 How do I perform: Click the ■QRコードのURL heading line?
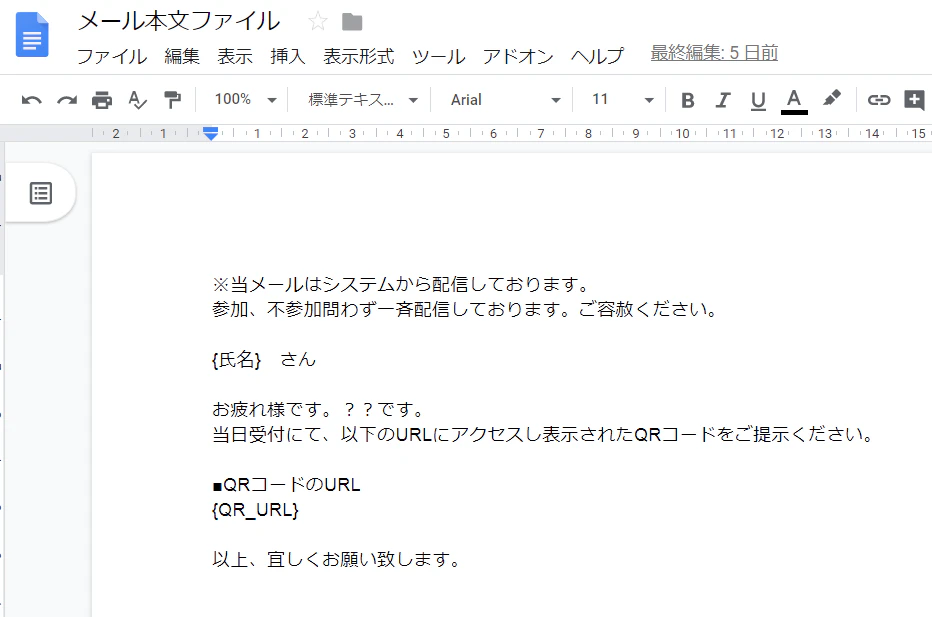point(286,485)
